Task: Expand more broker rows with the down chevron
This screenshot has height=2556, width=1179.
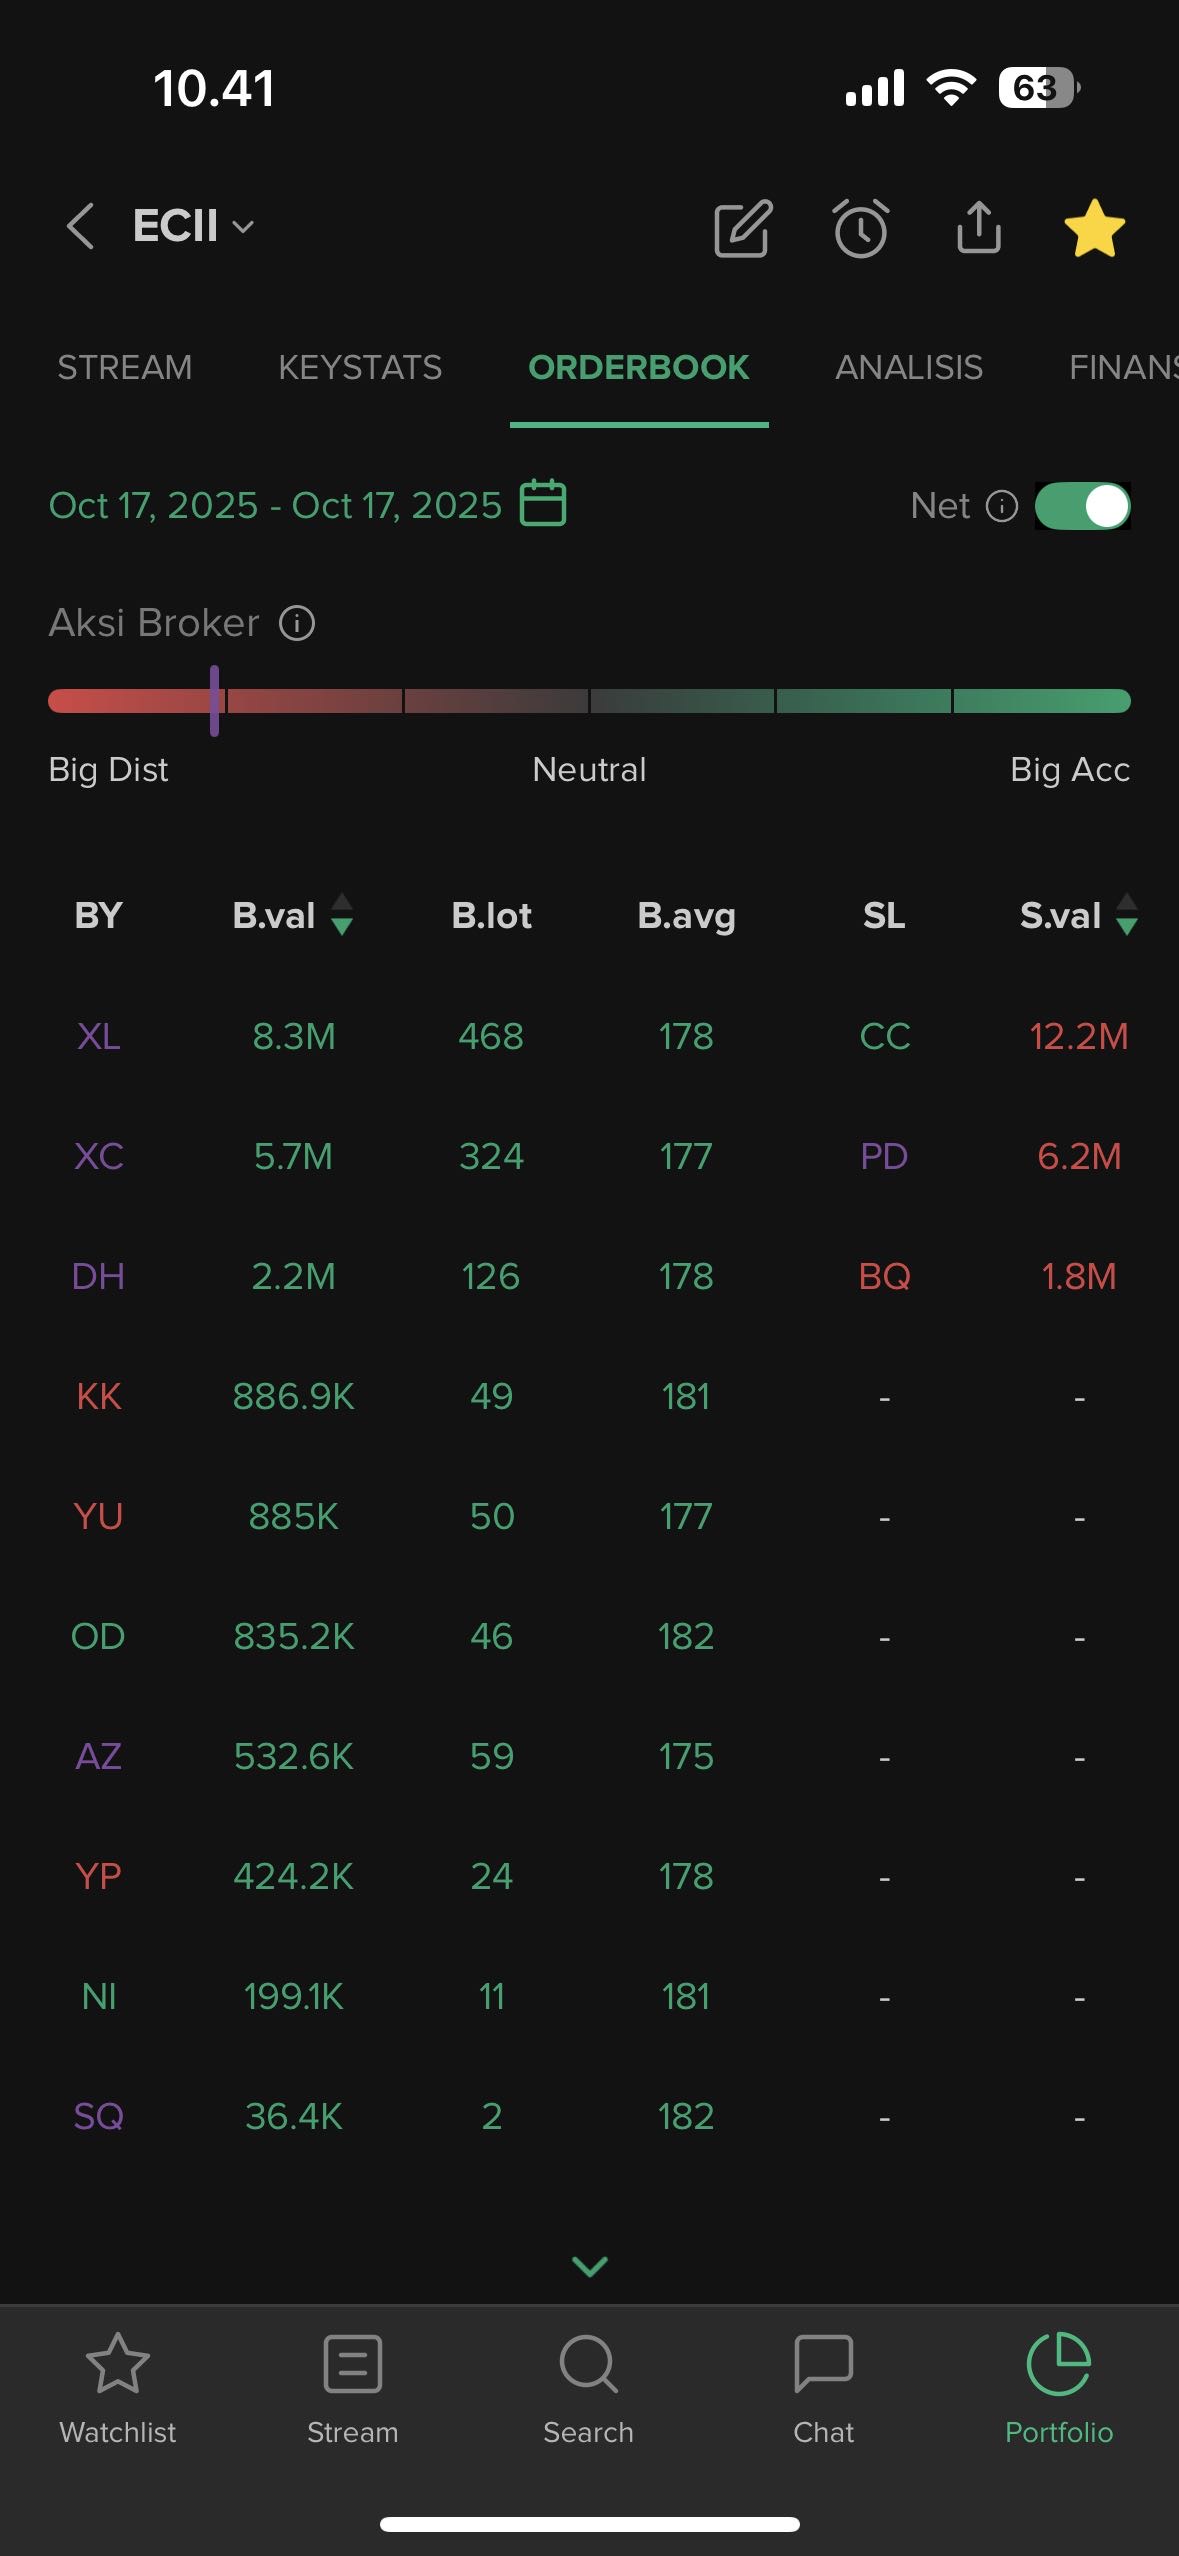Action: pos(589,2266)
